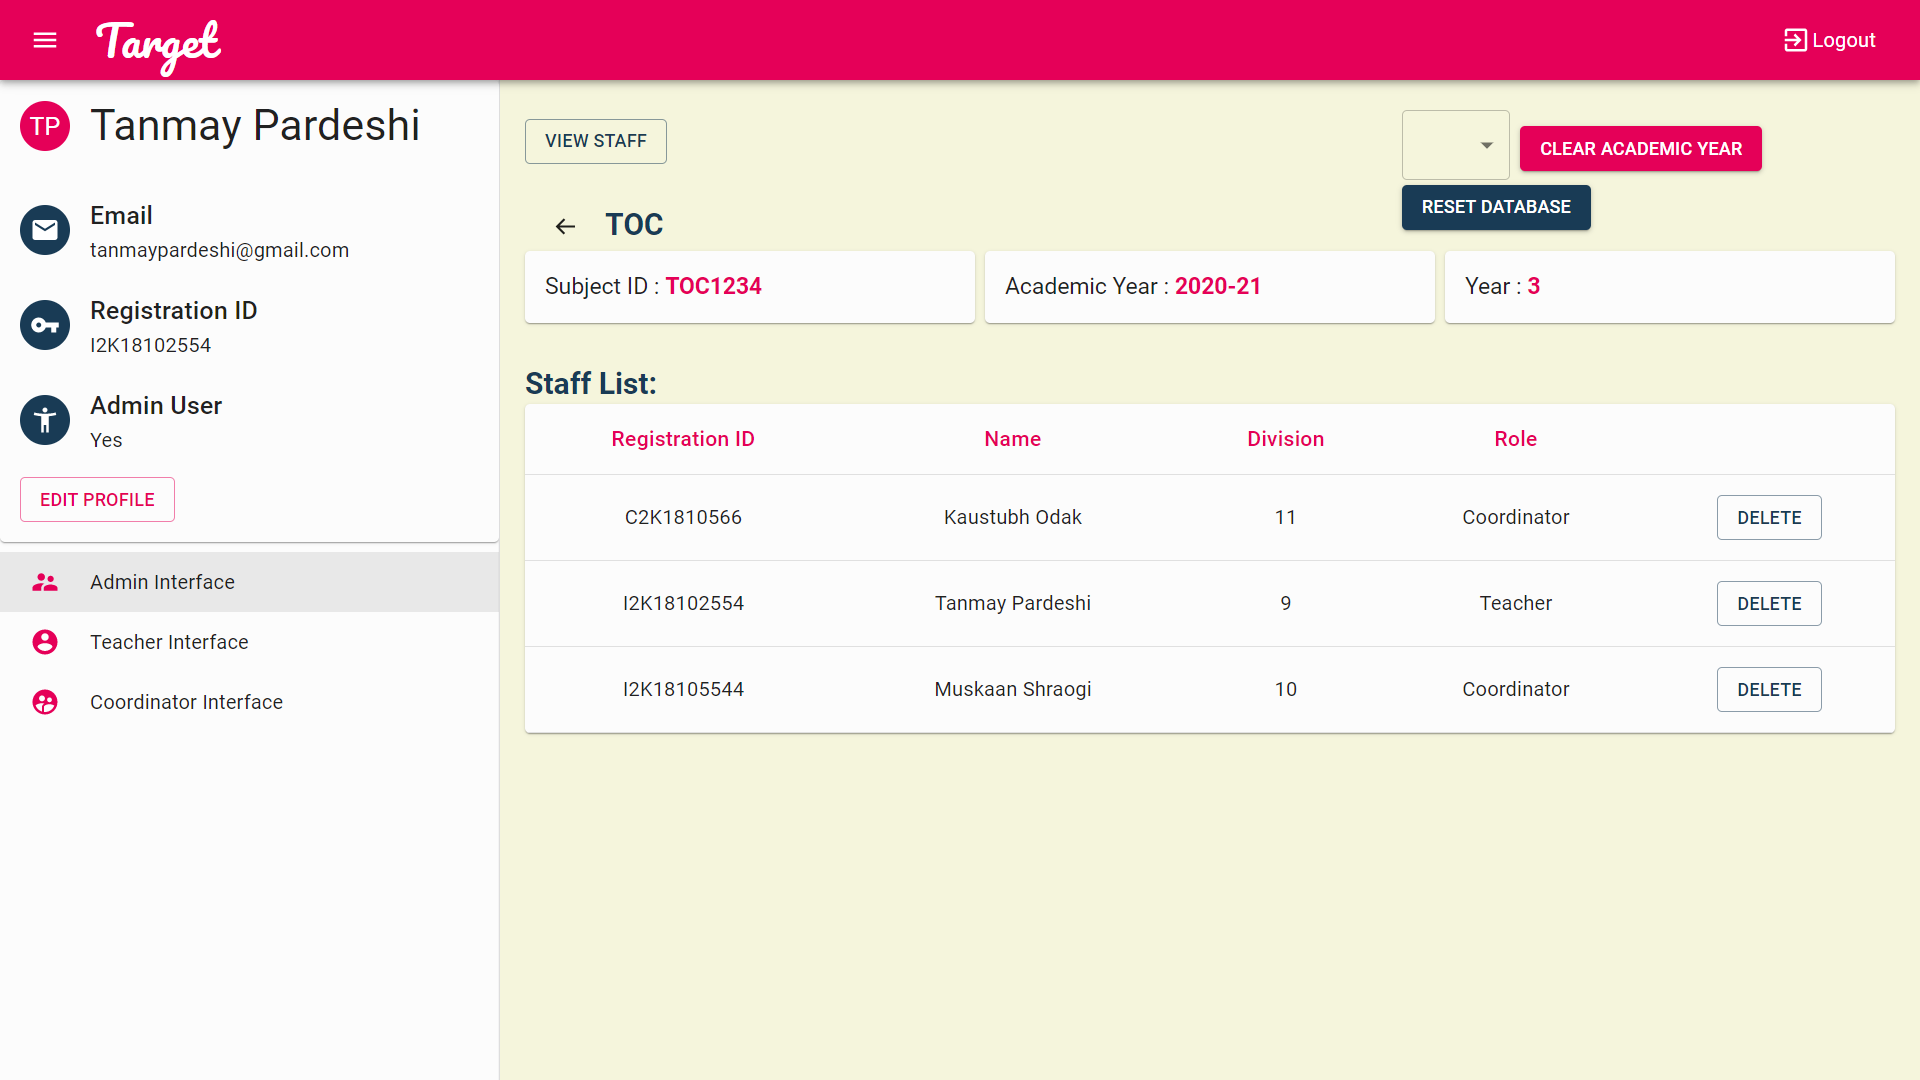The width and height of the screenshot is (1920, 1080).
Task: Click the Target logo
Action: click(158, 45)
